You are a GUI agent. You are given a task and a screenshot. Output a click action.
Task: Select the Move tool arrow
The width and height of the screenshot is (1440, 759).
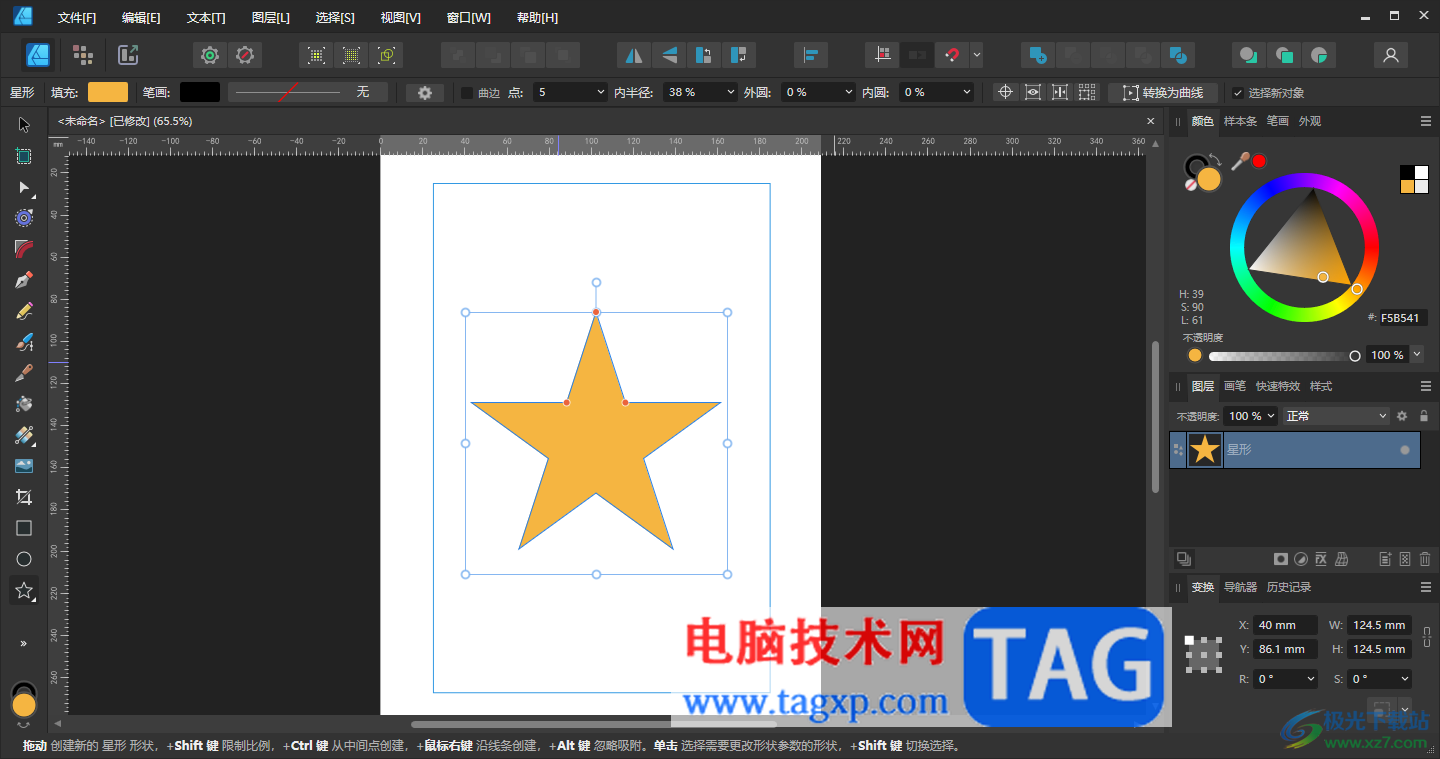tap(24, 125)
